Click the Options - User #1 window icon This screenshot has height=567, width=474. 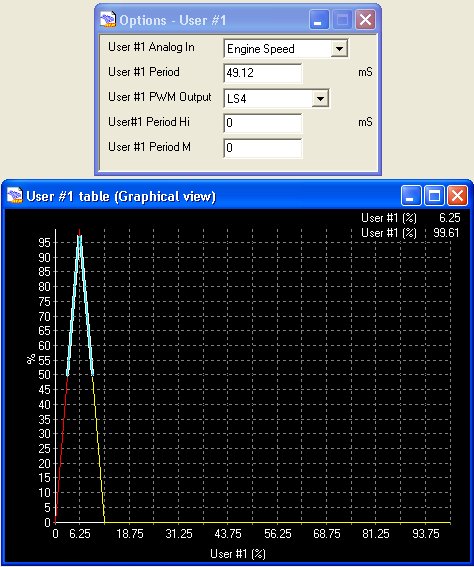(x=108, y=20)
